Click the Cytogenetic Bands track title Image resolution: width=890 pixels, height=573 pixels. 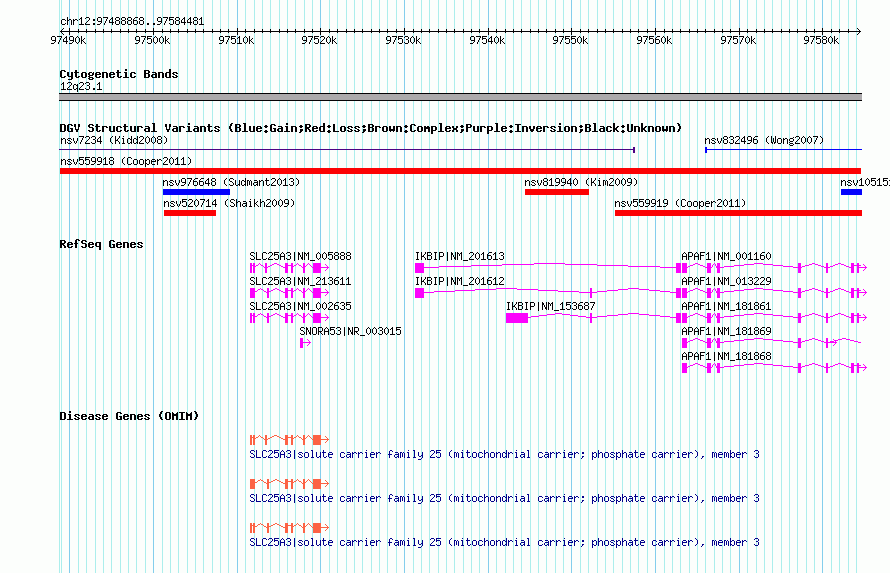pyautogui.click(x=119, y=74)
